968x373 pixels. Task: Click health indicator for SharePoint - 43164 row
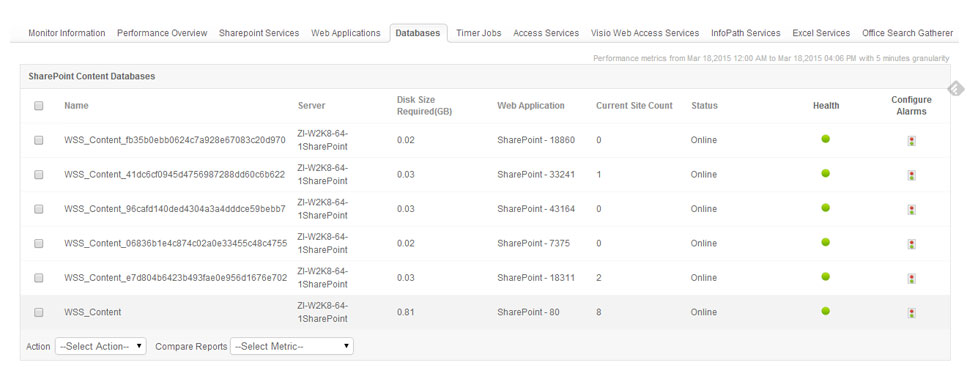click(x=825, y=207)
